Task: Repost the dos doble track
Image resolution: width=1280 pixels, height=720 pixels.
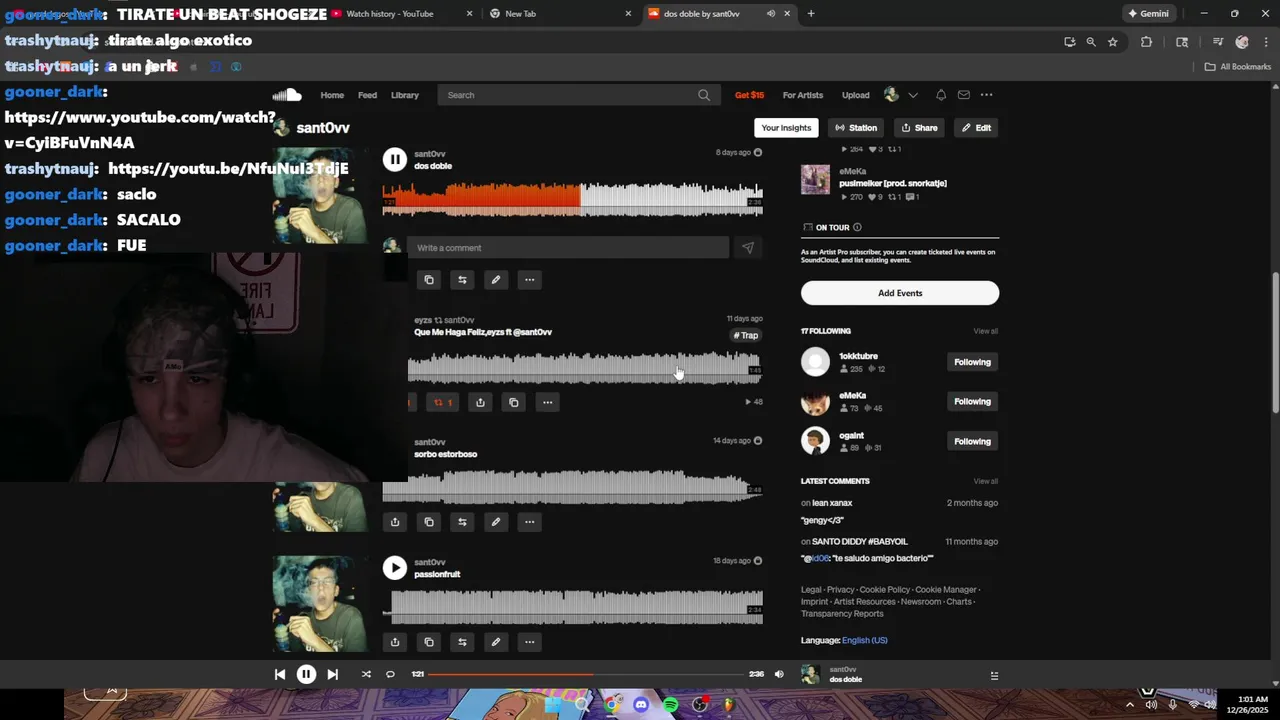Action: (x=462, y=280)
